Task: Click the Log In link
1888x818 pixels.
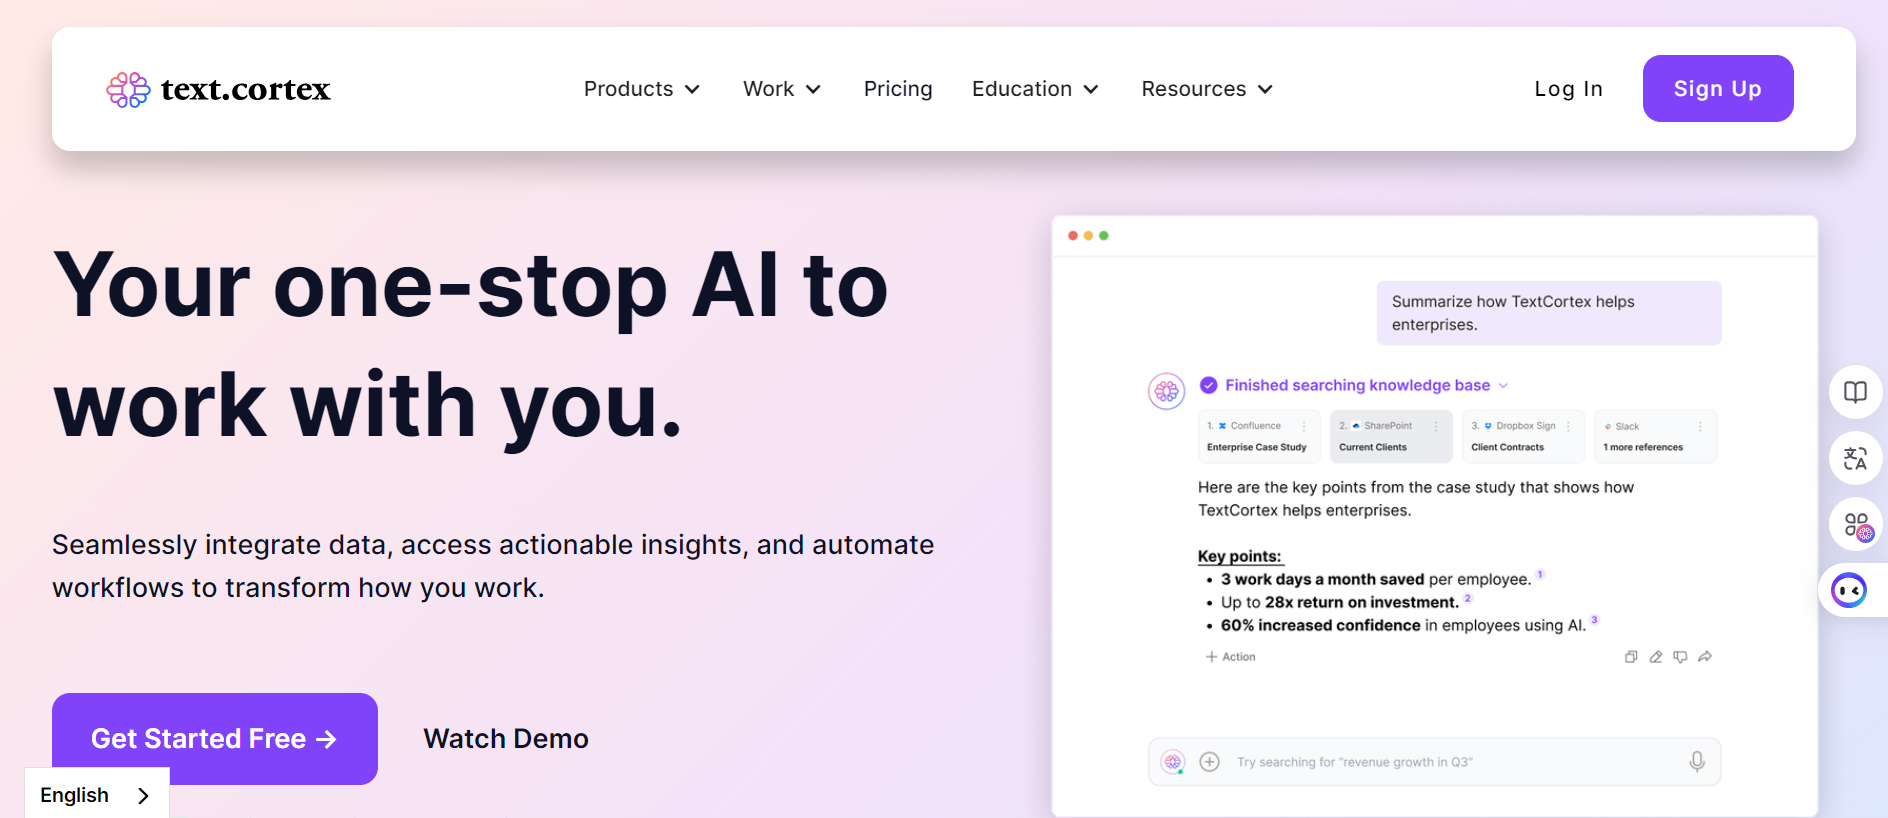Action: [x=1568, y=89]
